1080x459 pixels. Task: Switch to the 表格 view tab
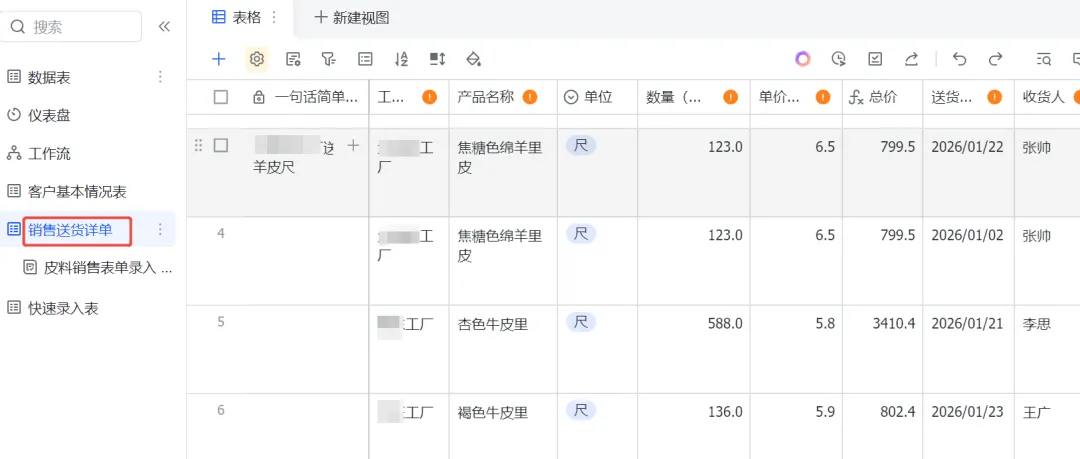[239, 17]
